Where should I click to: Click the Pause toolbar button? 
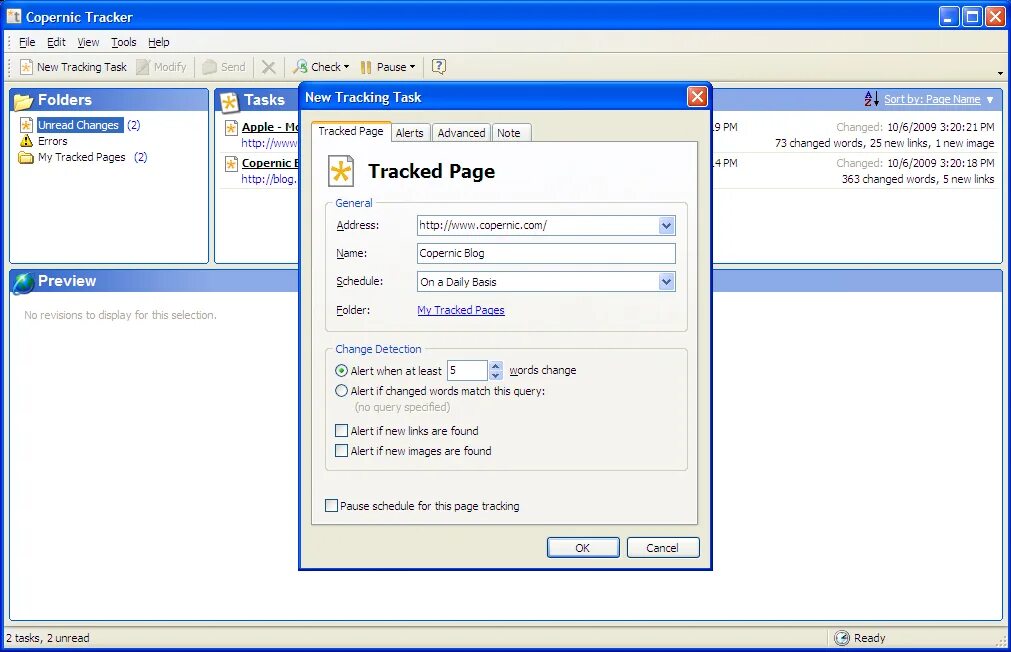coord(383,67)
